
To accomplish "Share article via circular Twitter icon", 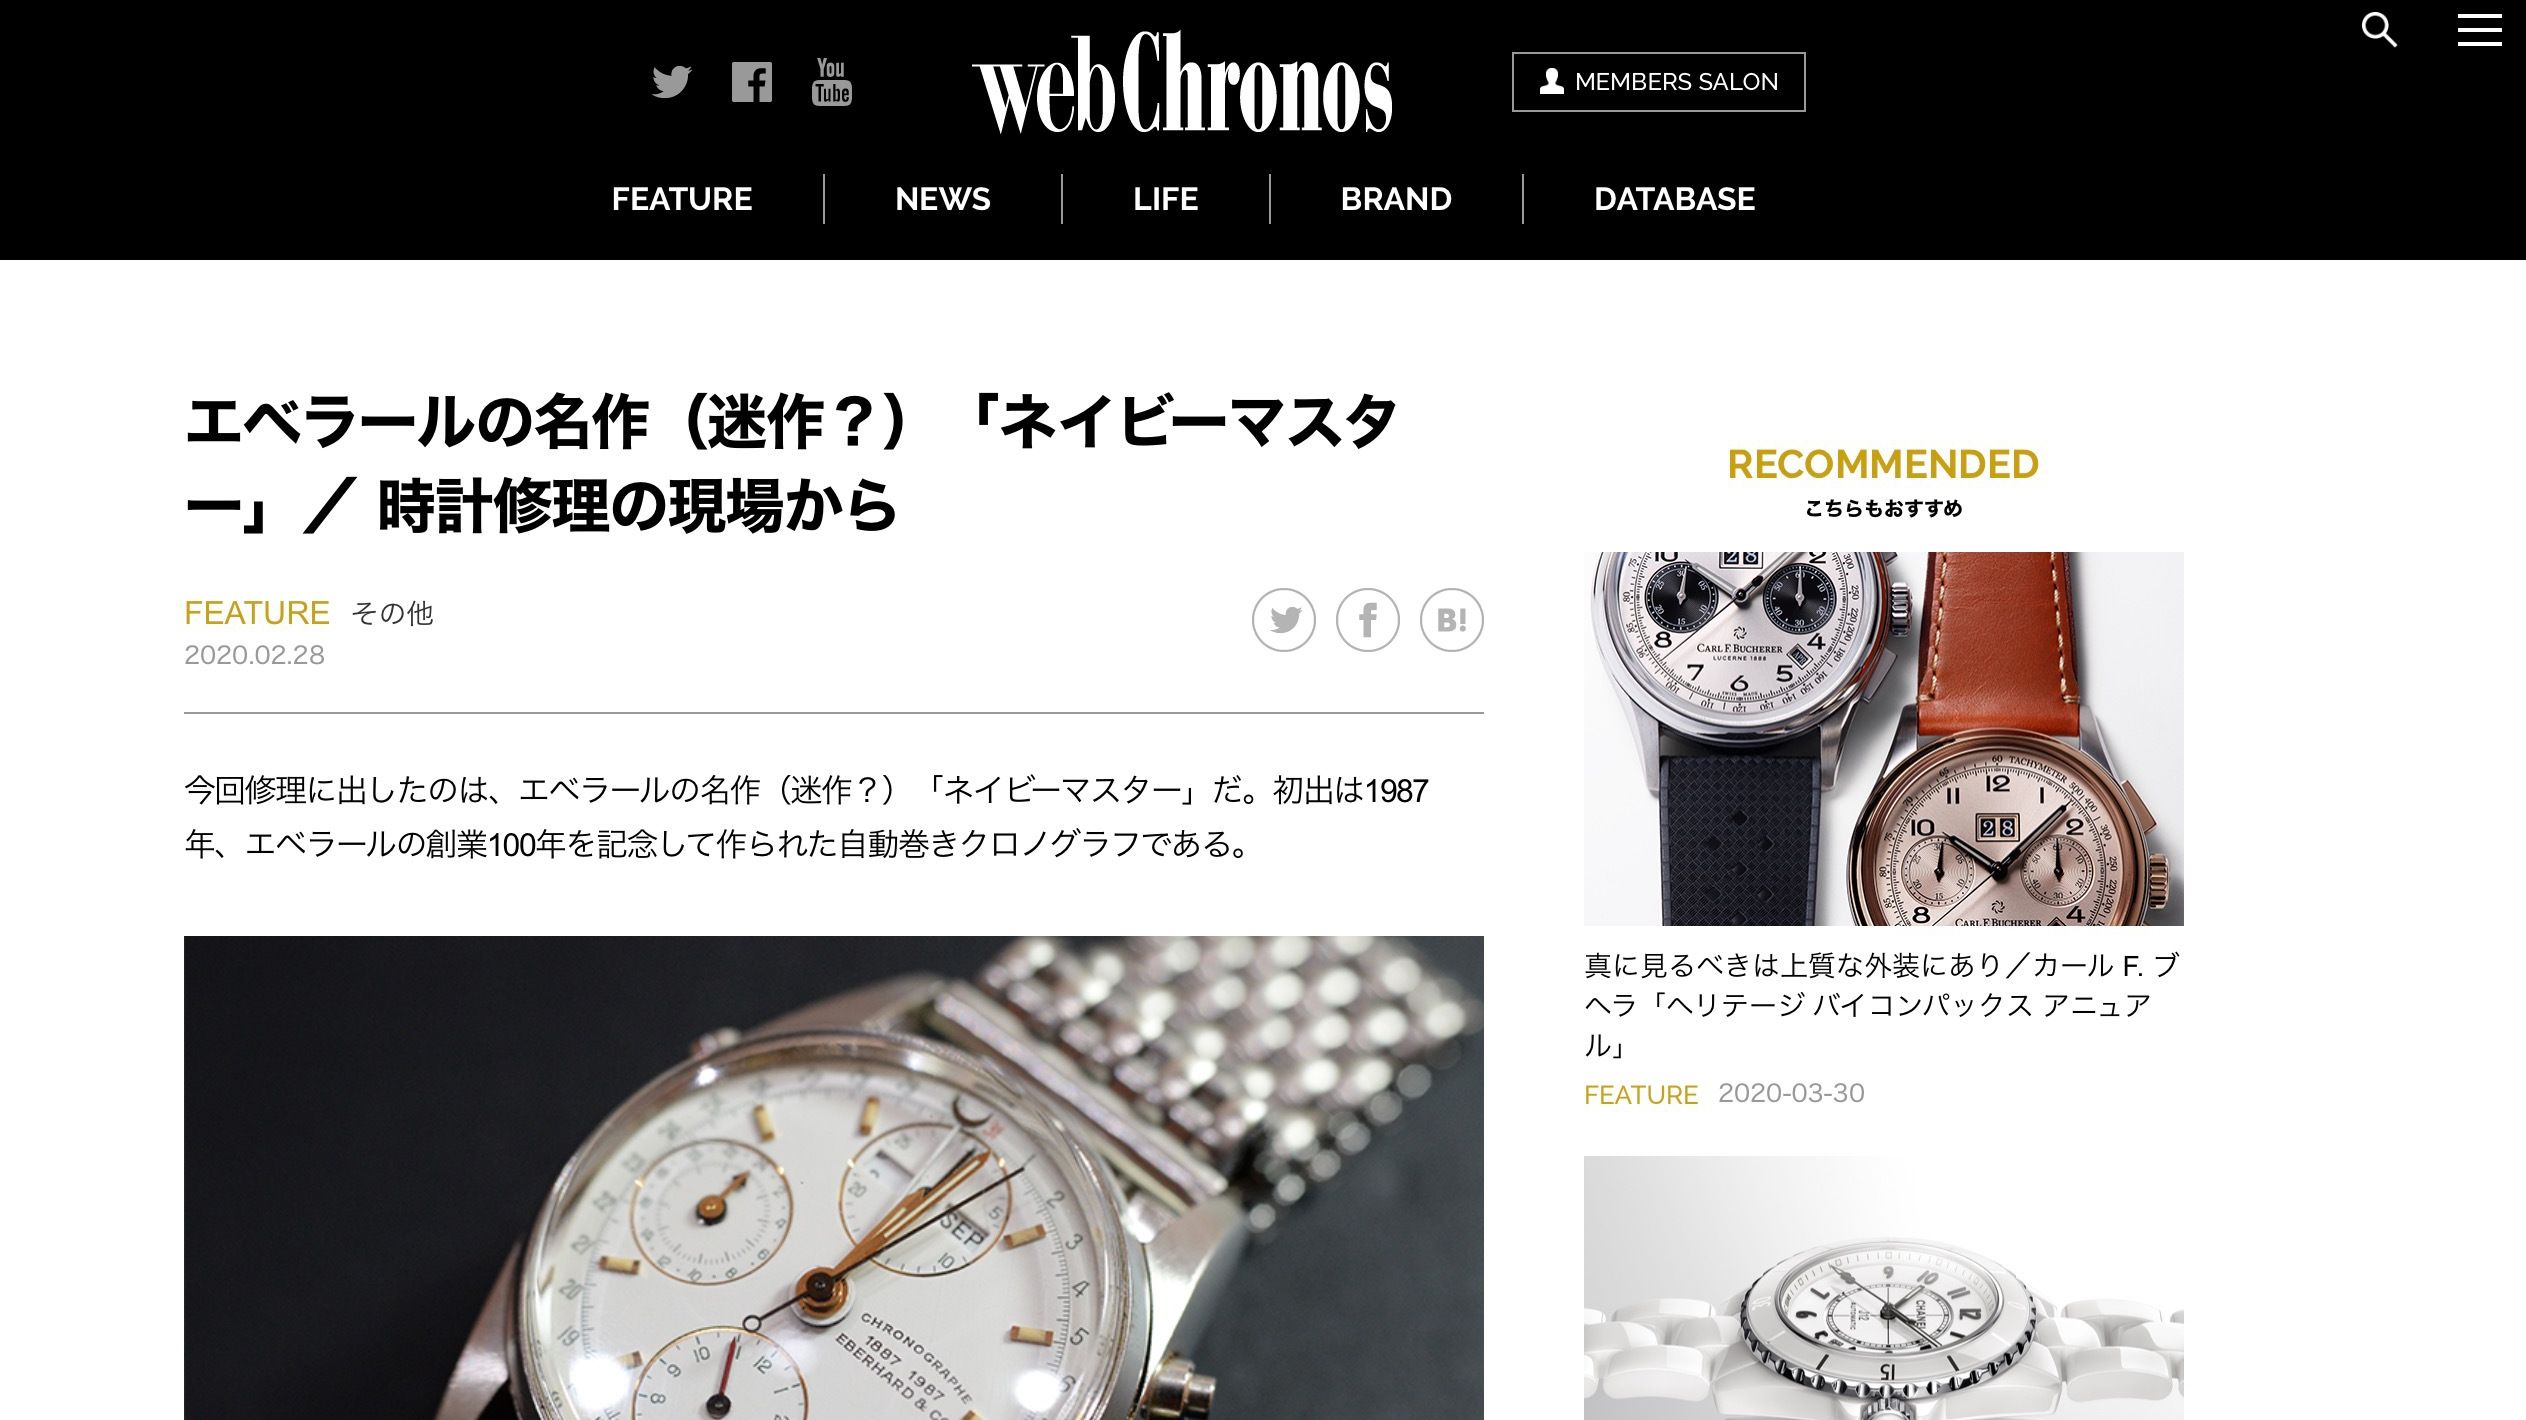I will (x=1284, y=620).
